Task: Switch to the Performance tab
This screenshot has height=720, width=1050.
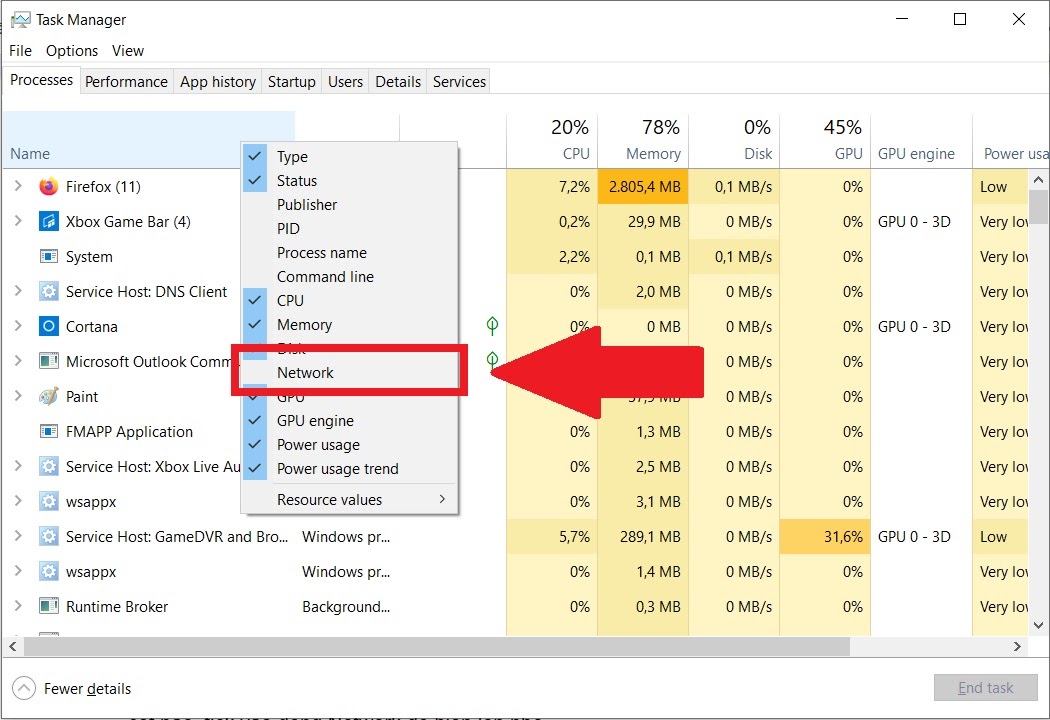Action: point(126,81)
